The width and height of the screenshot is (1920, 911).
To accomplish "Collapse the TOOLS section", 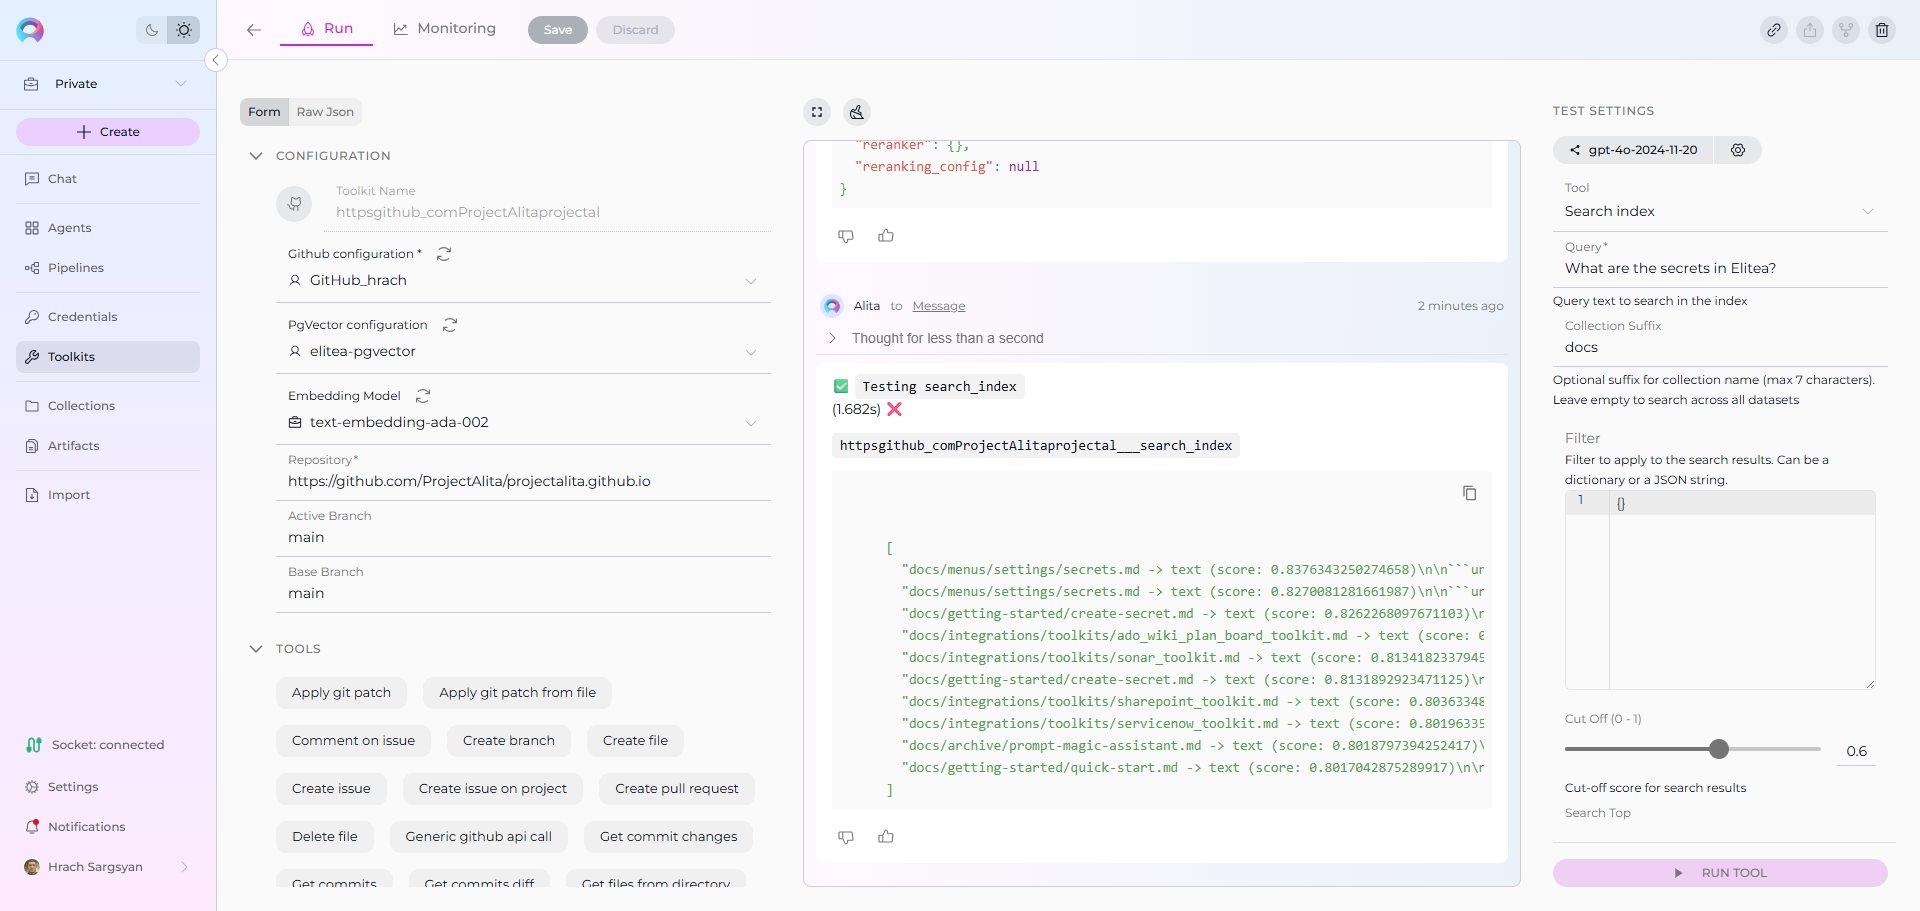I will pyautogui.click(x=256, y=649).
